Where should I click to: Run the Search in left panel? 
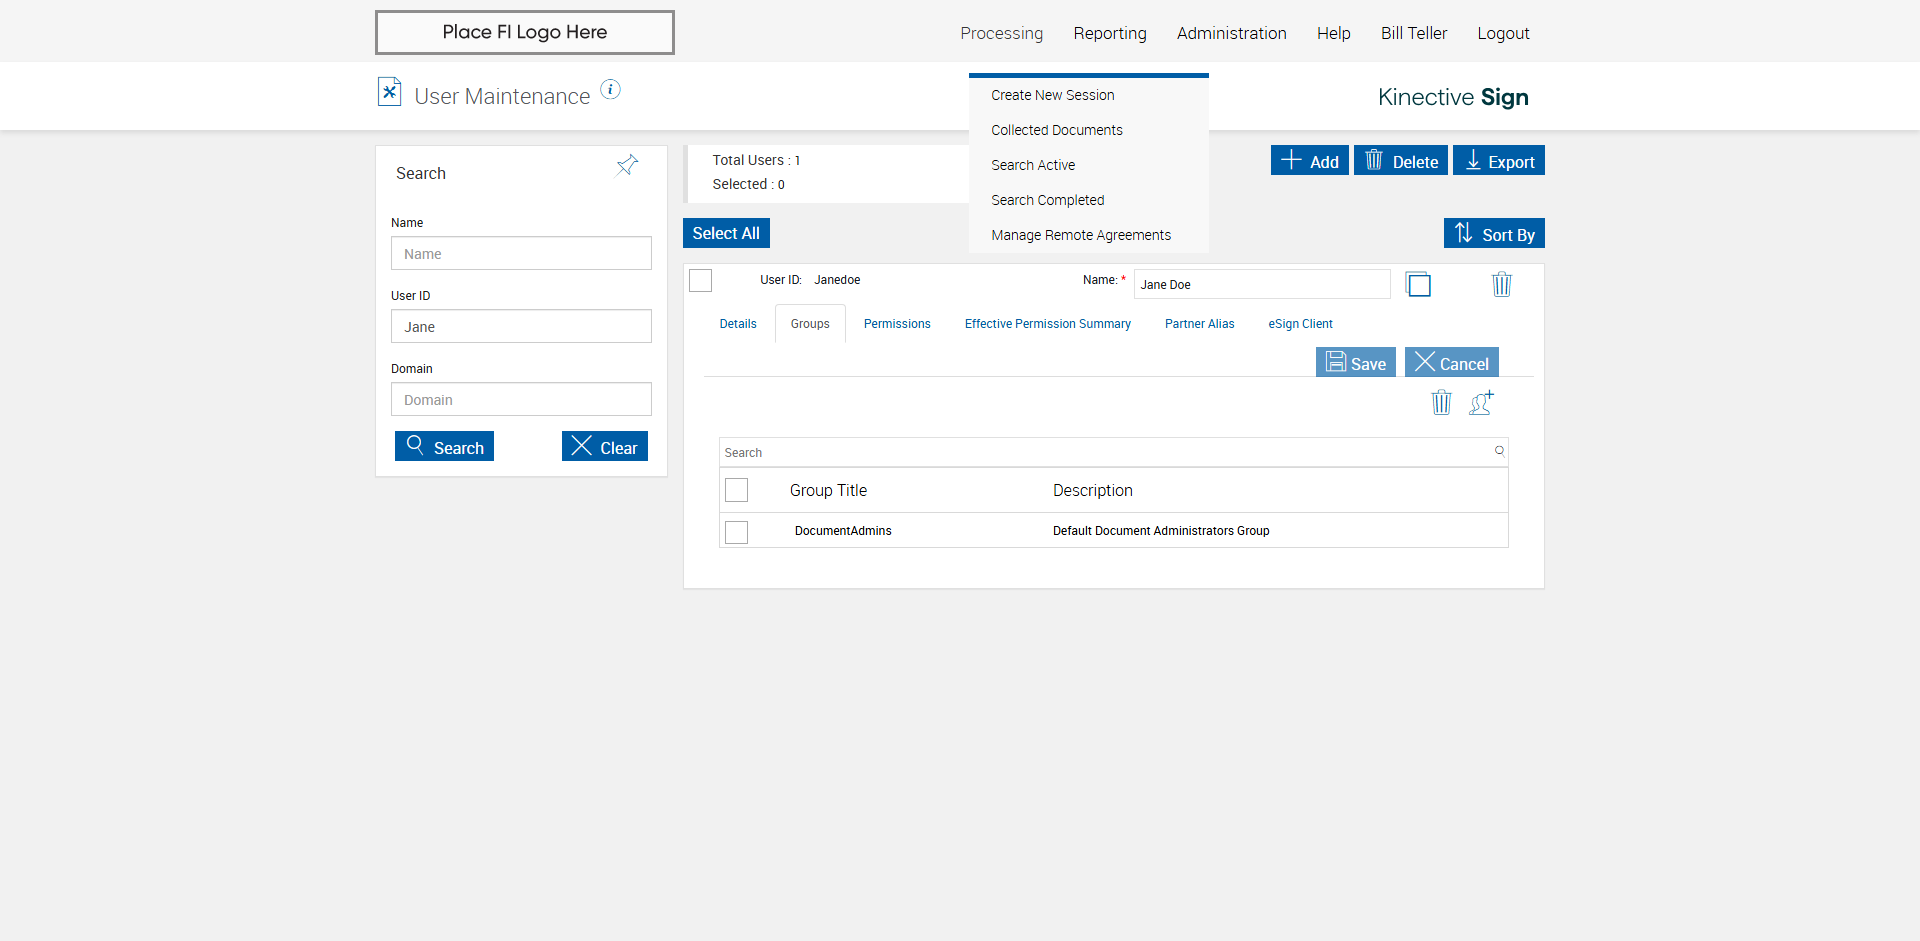tap(444, 446)
